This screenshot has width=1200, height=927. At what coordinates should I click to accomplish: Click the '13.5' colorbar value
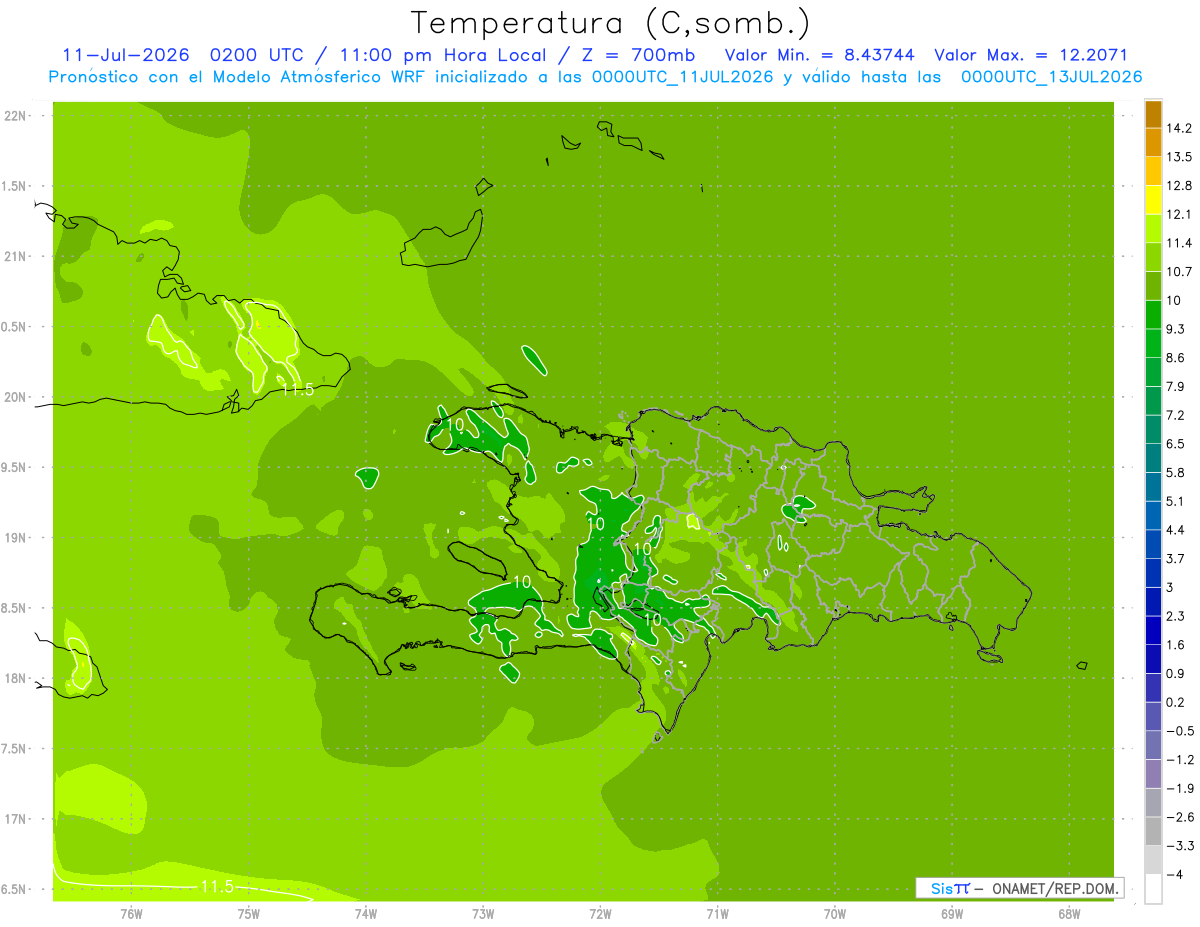tap(1179, 157)
